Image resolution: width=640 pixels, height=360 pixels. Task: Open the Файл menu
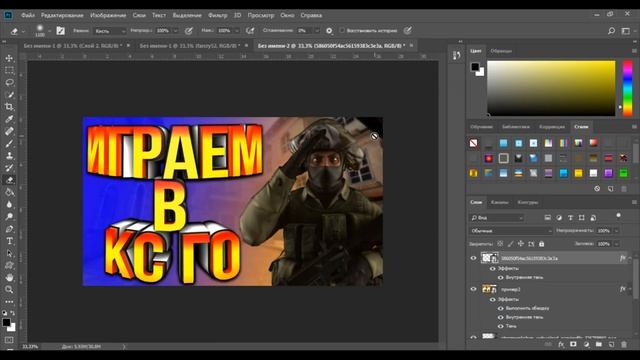click(x=28, y=15)
